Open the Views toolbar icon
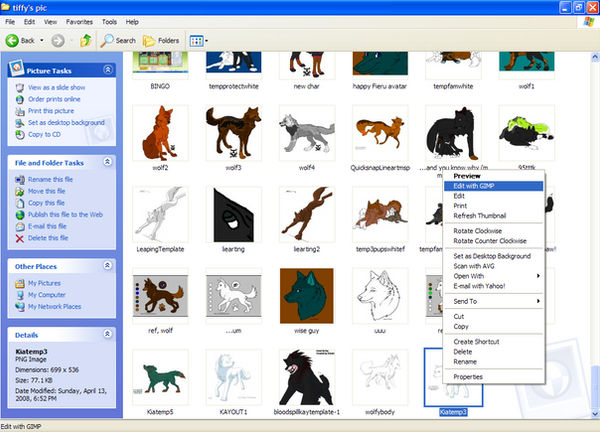This screenshot has width=600, height=432. (x=196, y=41)
